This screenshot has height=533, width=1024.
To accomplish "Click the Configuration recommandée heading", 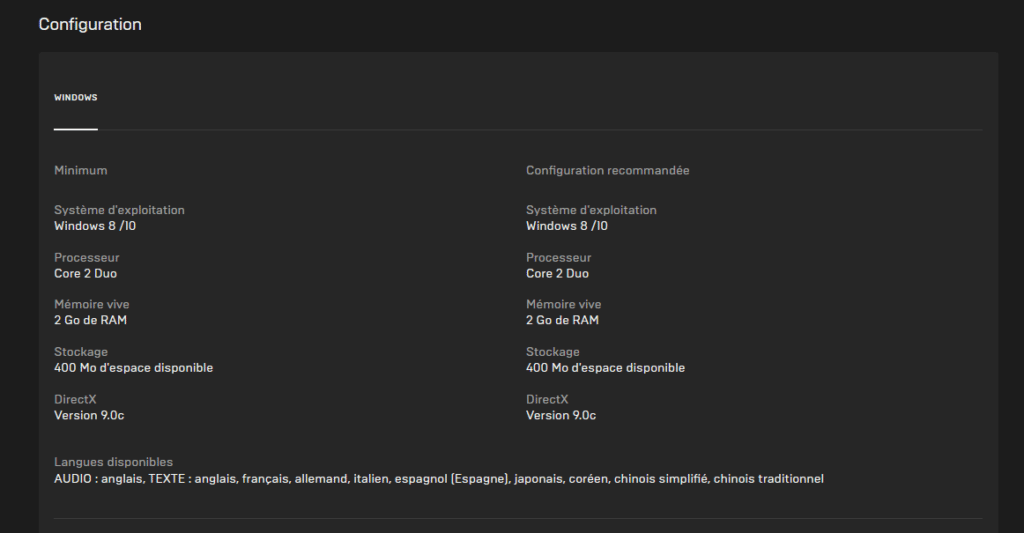I will click(607, 170).
